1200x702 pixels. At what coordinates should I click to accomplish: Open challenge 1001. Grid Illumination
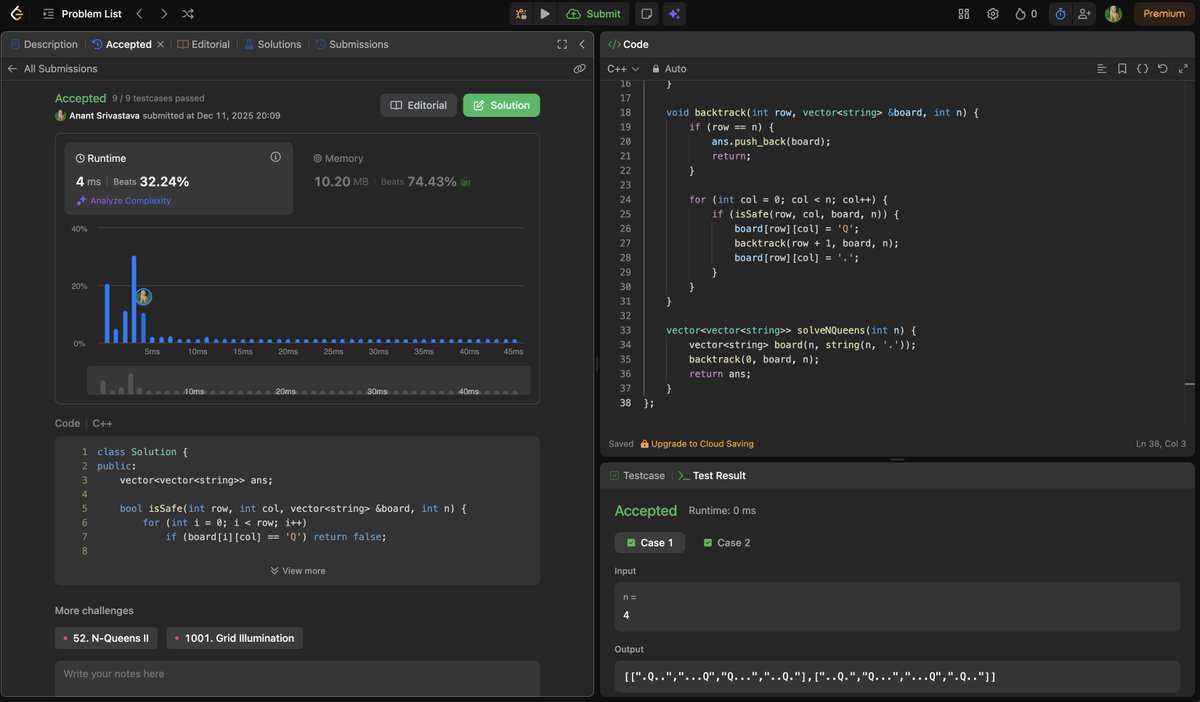pyautogui.click(x=234, y=638)
